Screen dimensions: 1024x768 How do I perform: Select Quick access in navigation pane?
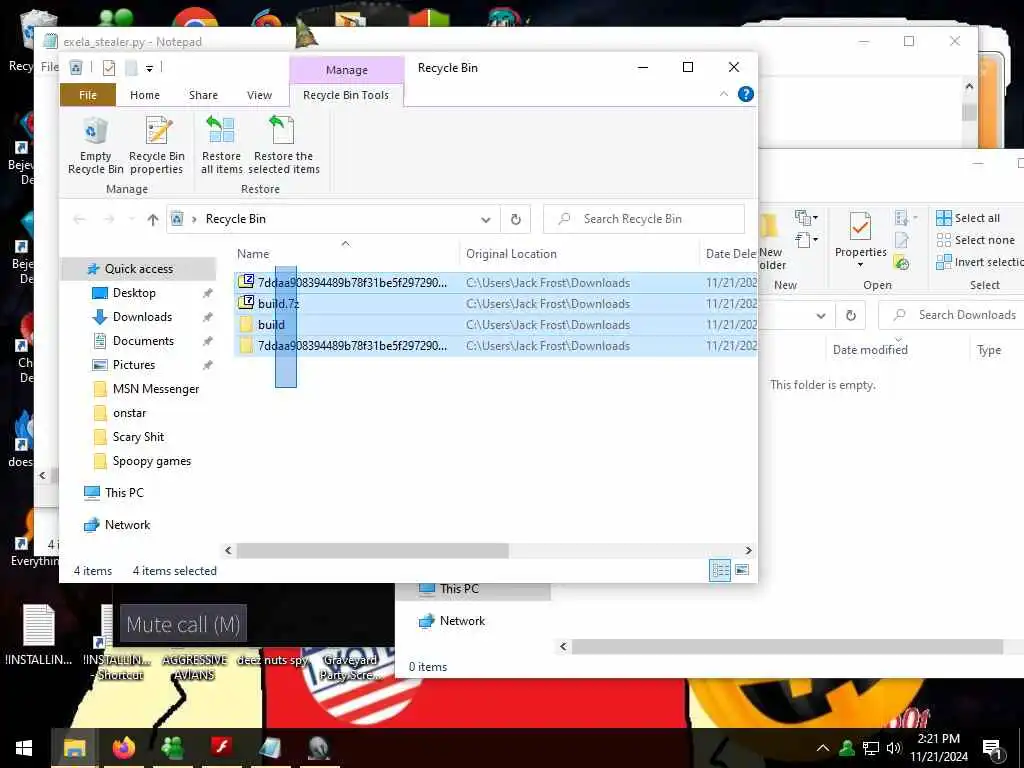click(x=138, y=269)
